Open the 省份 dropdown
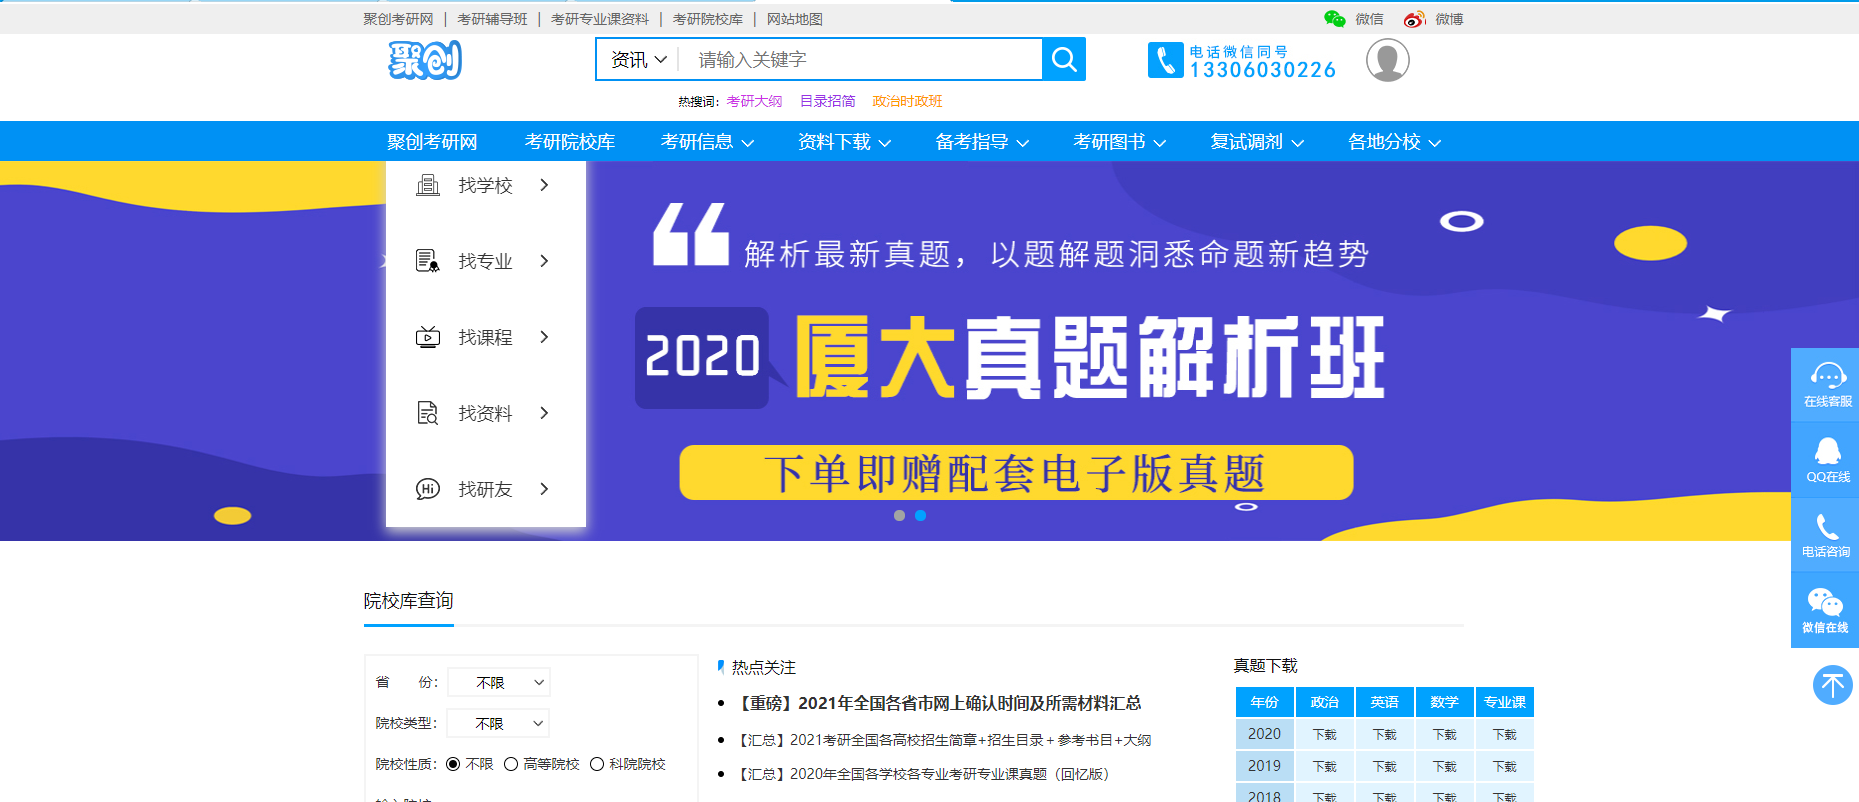The height and width of the screenshot is (802, 1859). click(498, 682)
